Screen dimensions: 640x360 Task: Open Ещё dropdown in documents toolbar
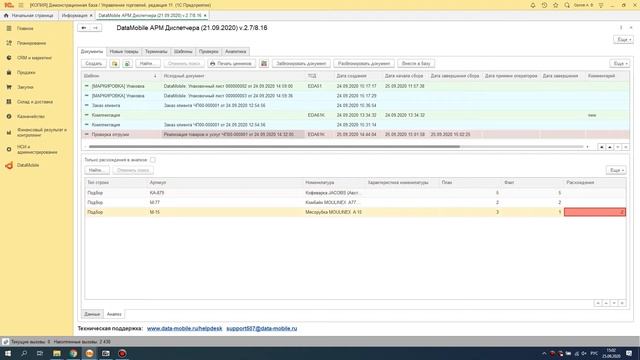click(619, 64)
